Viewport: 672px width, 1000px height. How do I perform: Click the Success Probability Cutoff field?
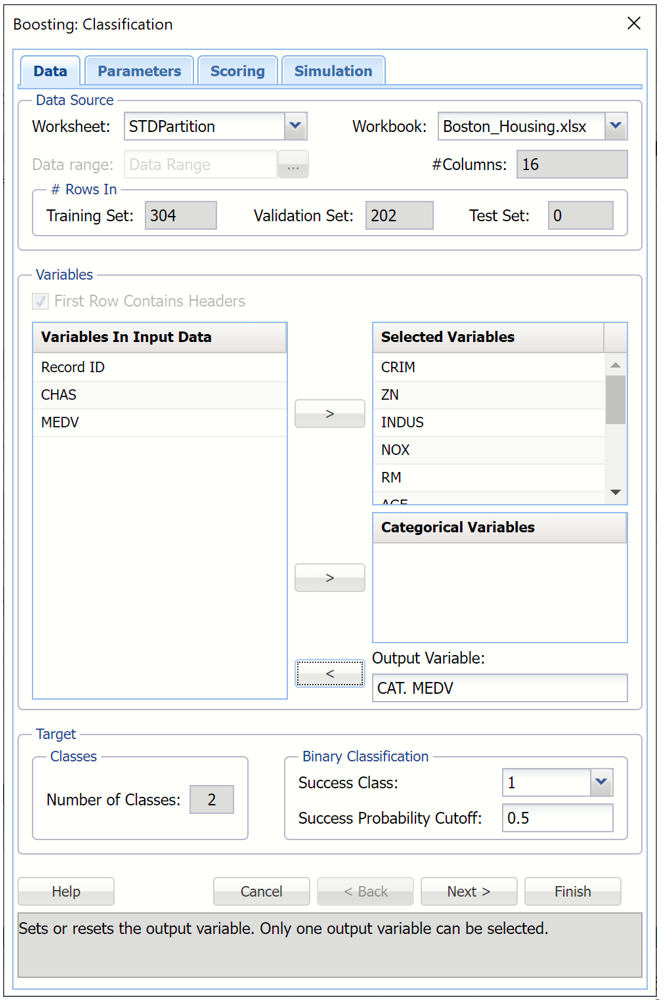tap(557, 818)
